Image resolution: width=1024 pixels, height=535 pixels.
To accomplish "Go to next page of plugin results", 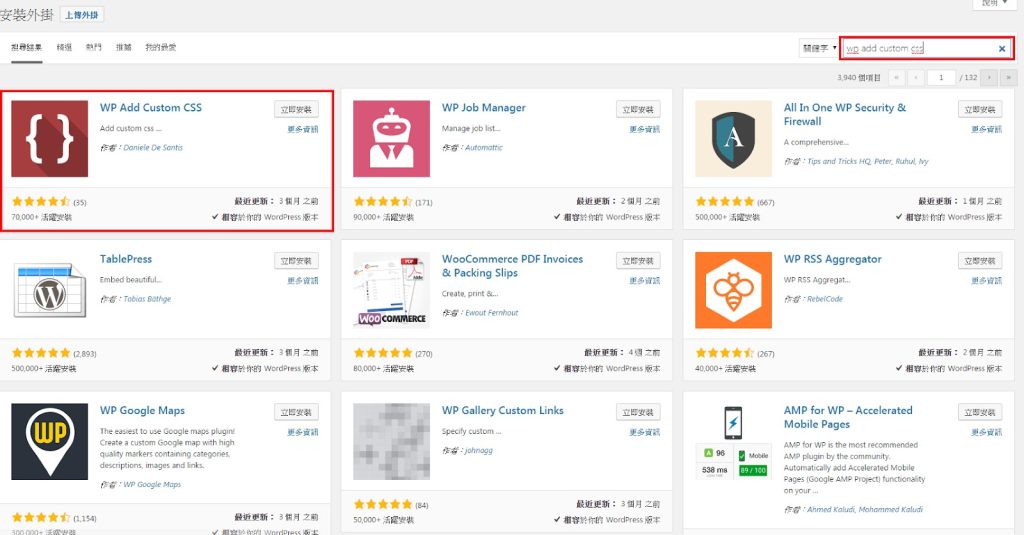I will 989,78.
